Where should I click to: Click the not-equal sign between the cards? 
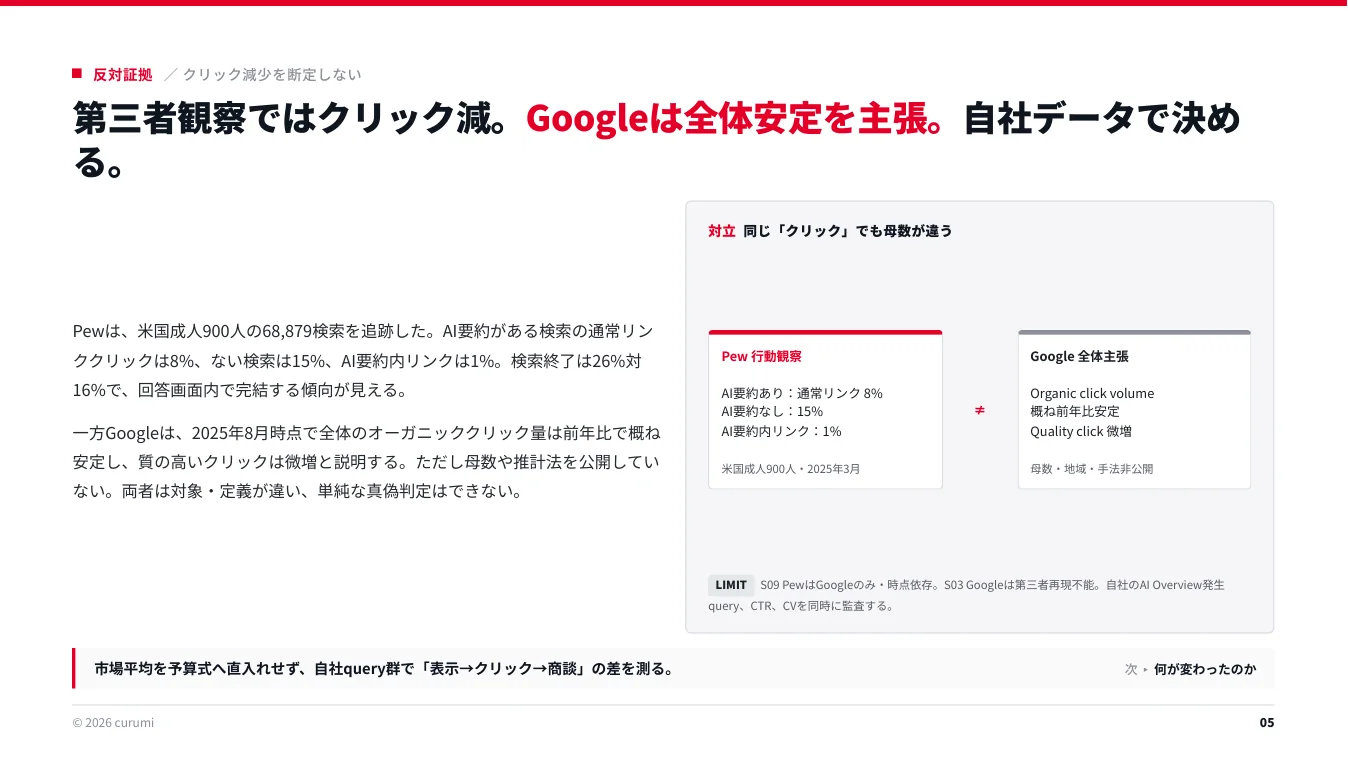(x=980, y=410)
